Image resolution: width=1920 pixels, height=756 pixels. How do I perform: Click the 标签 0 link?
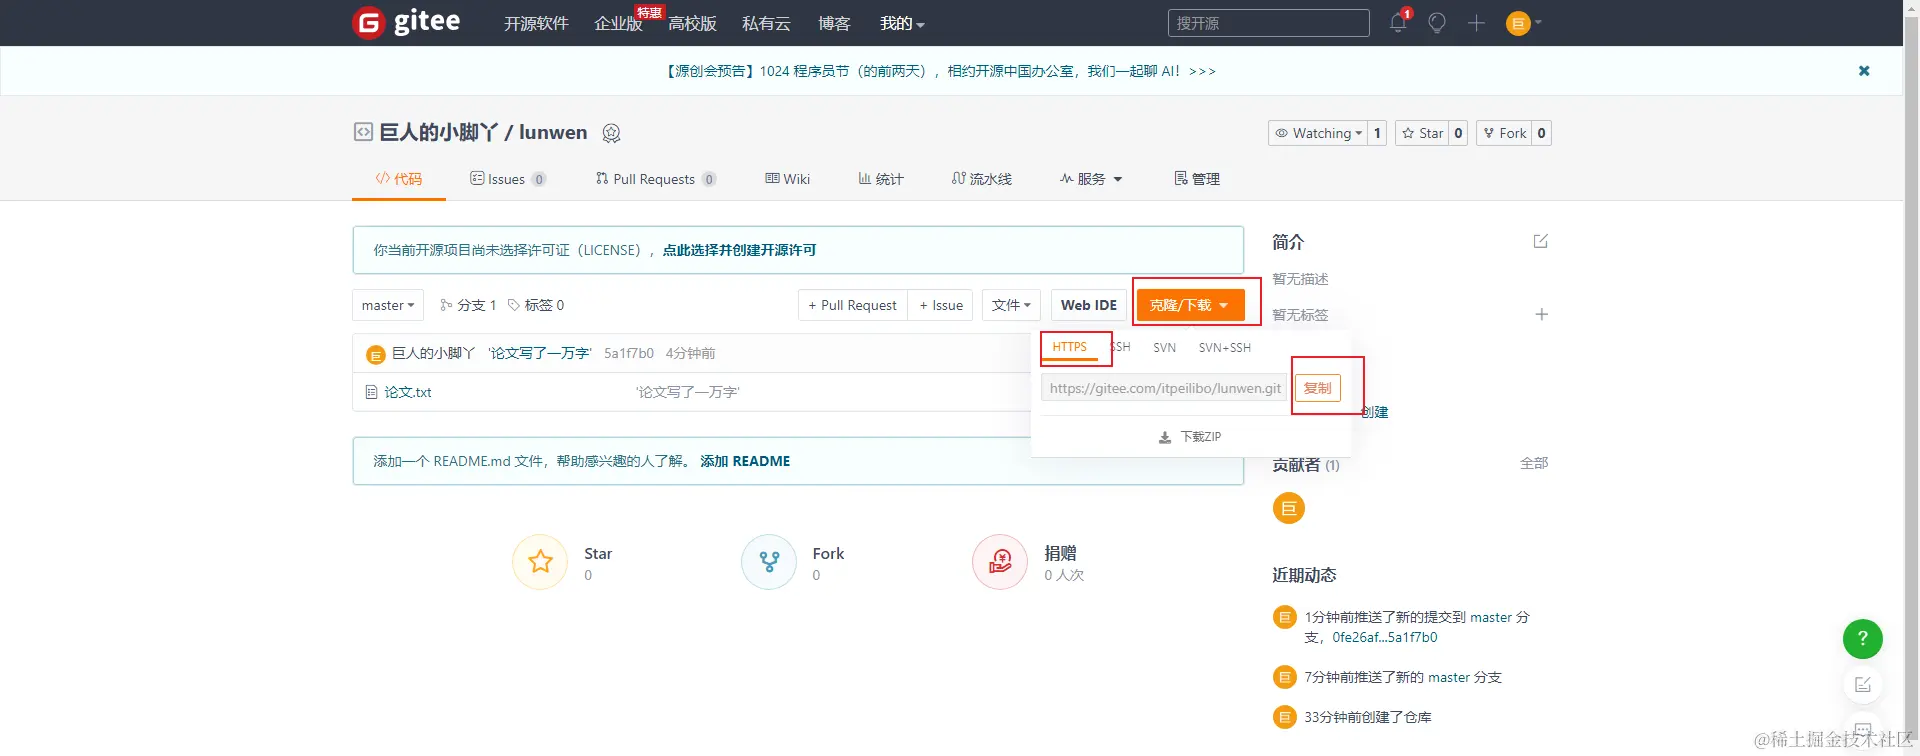[x=536, y=305]
